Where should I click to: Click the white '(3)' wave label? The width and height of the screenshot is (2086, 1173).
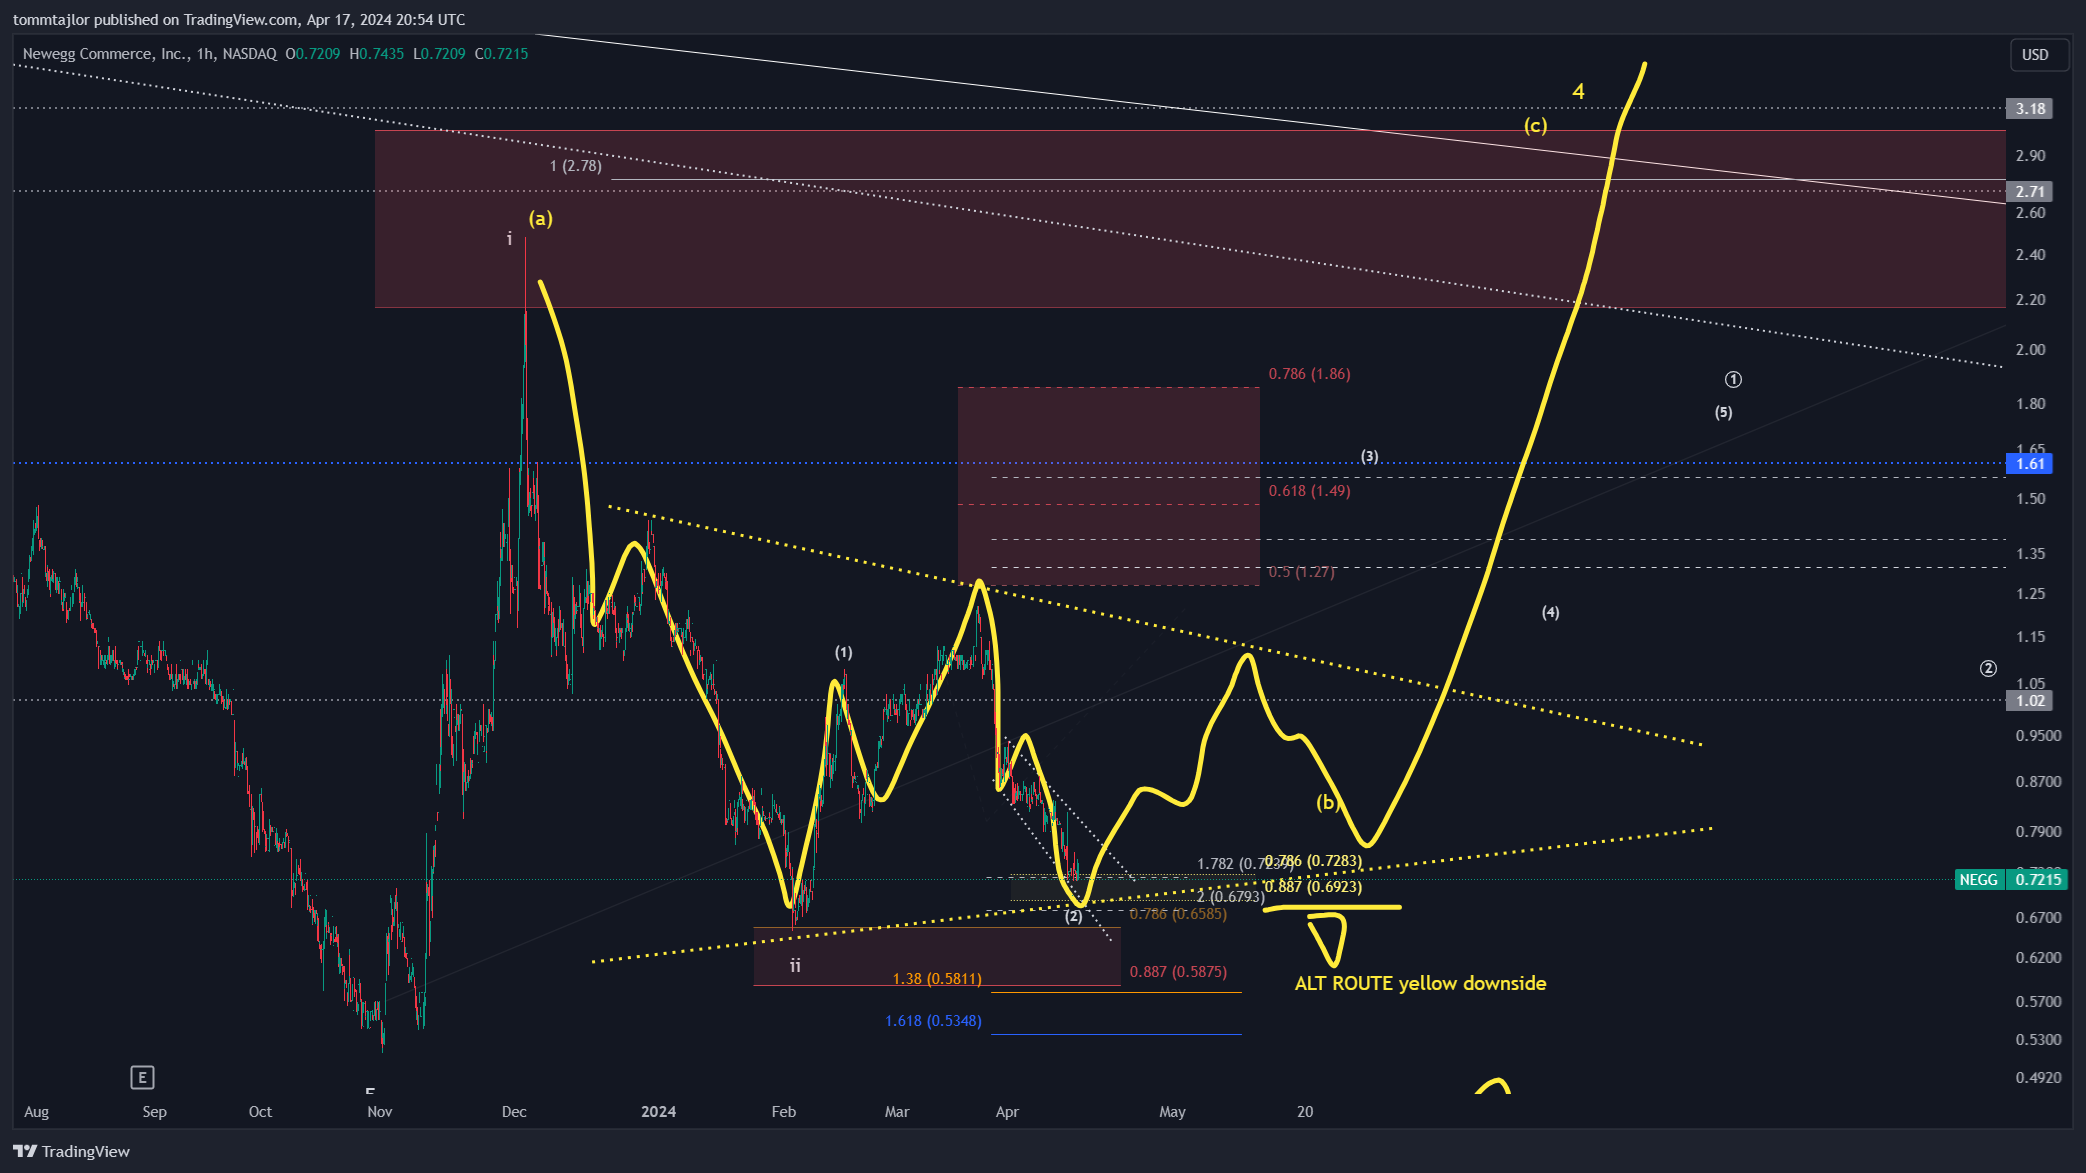click(1369, 457)
